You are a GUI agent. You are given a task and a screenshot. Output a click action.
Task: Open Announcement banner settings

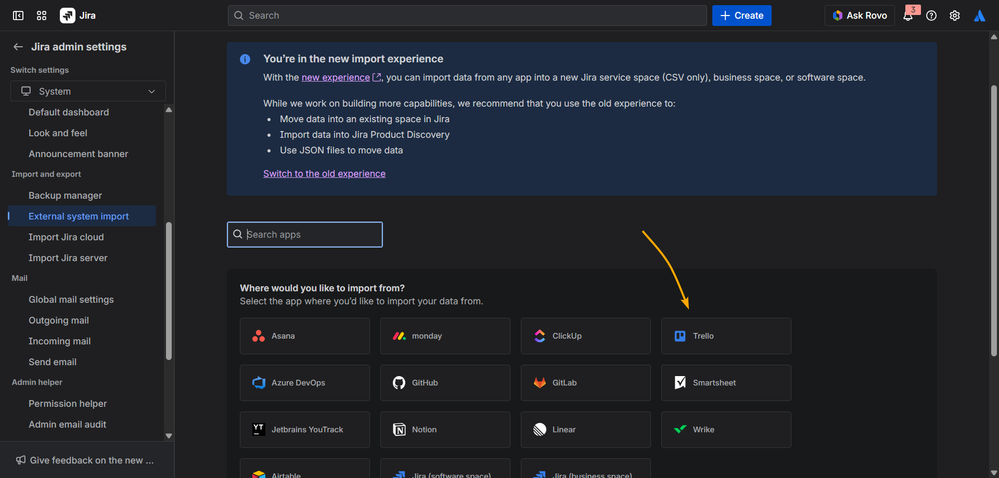(x=78, y=154)
